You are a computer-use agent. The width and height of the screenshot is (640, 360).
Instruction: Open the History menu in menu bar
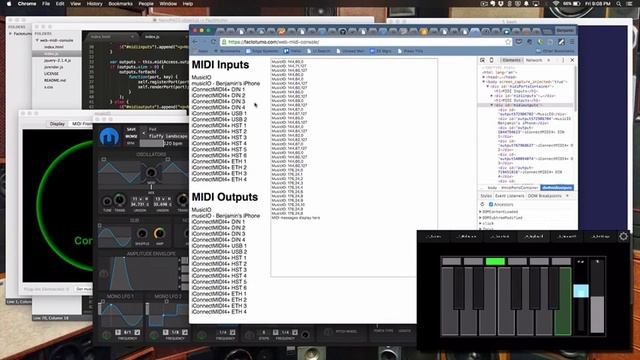(94, 4)
